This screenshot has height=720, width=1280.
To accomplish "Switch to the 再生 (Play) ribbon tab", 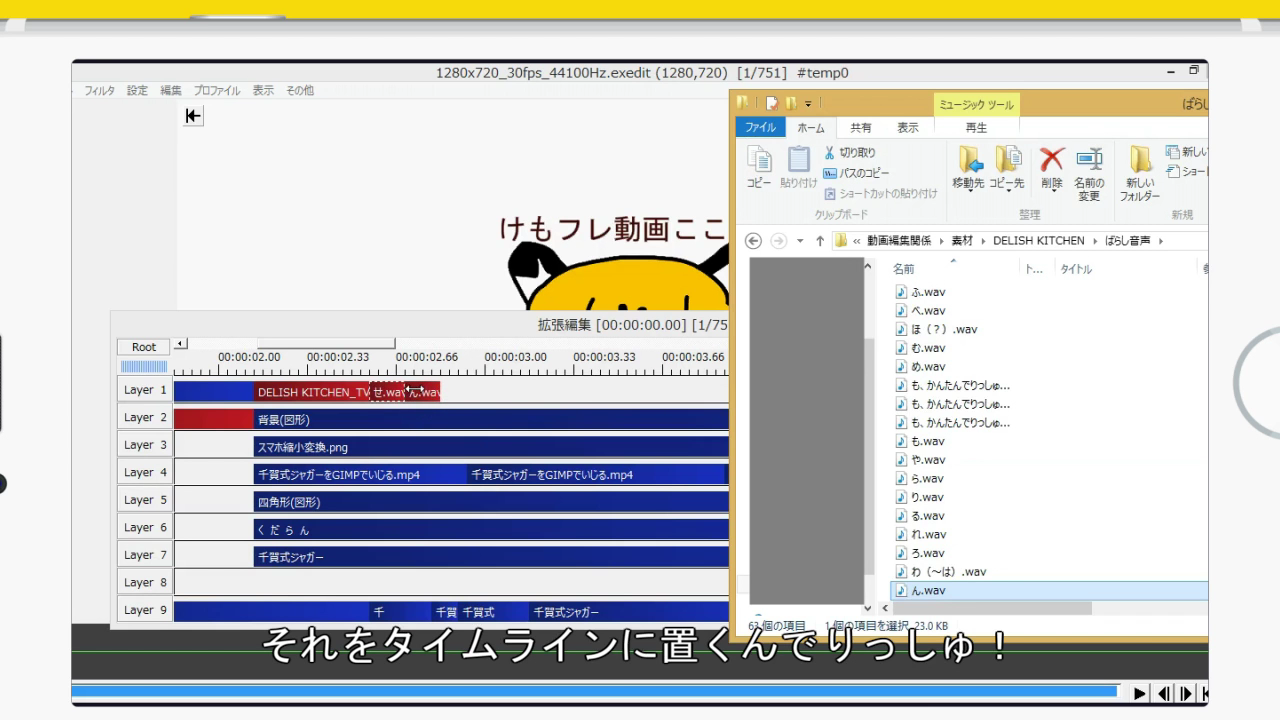I will pos(975,127).
